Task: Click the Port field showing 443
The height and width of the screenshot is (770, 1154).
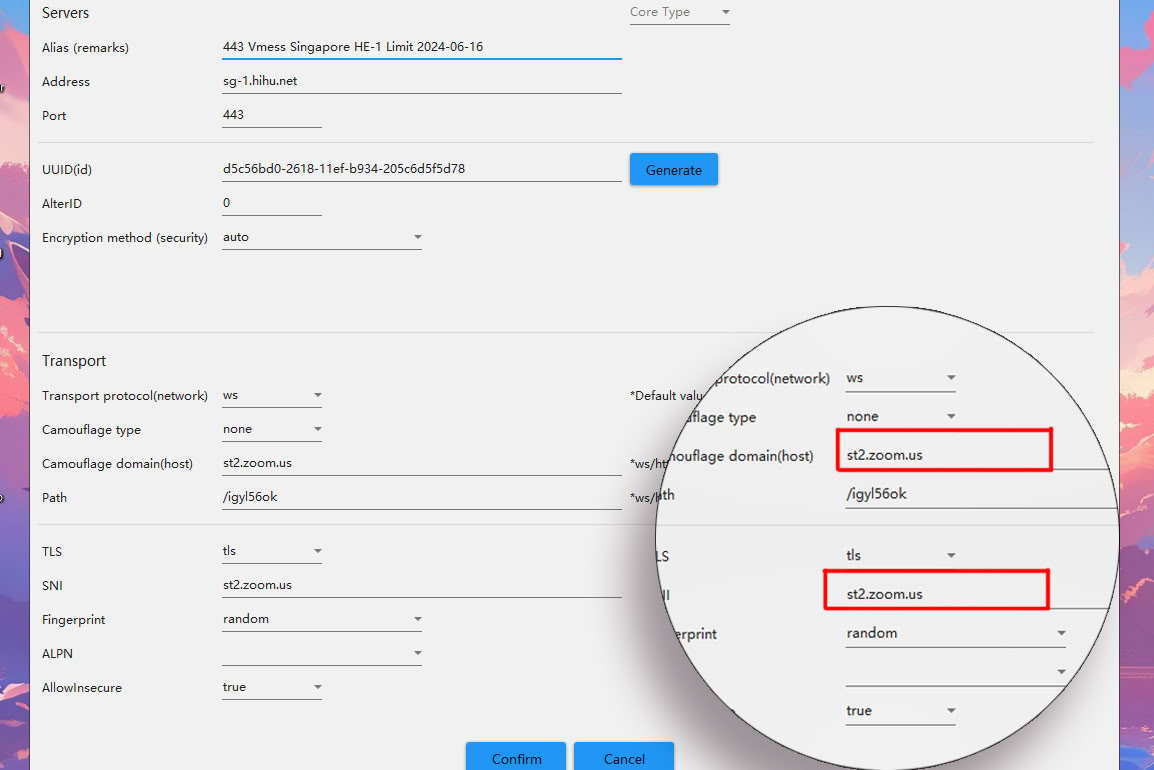Action: (x=270, y=115)
